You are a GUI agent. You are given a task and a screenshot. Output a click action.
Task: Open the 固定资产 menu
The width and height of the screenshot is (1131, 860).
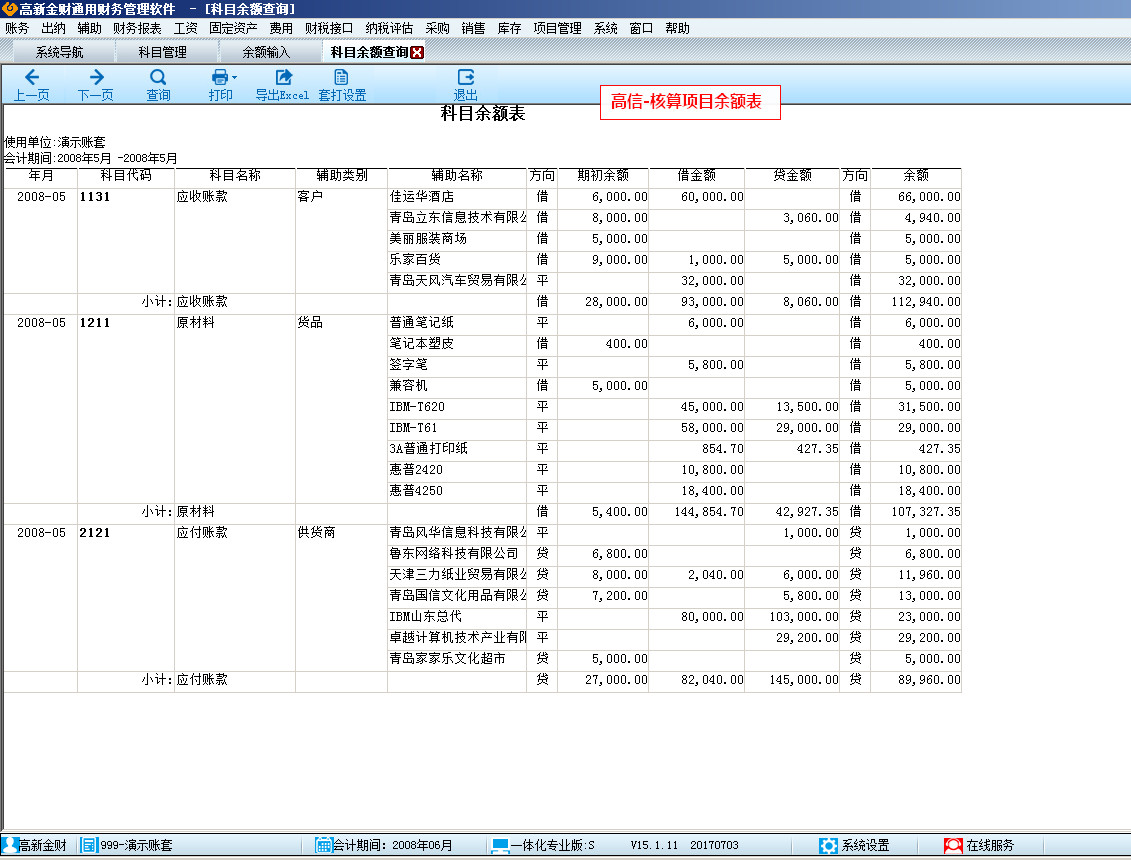(233, 28)
